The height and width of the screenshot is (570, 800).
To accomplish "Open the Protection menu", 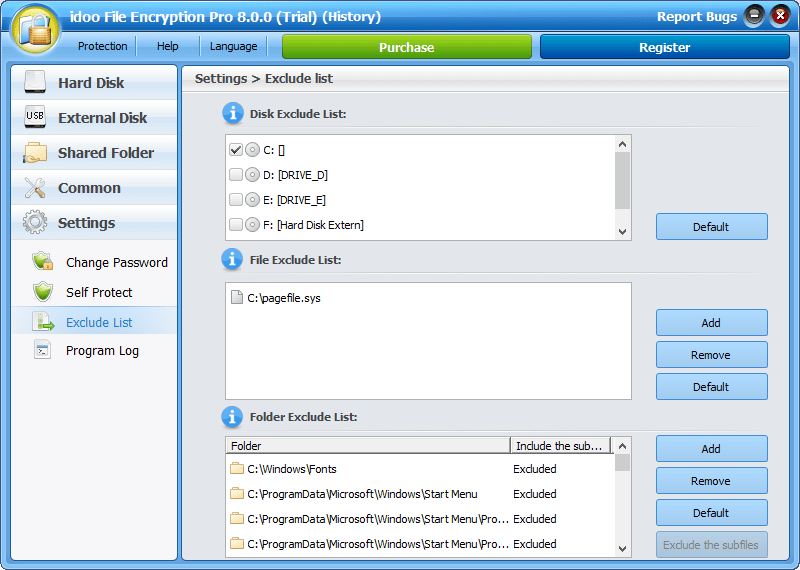I will [x=102, y=46].
